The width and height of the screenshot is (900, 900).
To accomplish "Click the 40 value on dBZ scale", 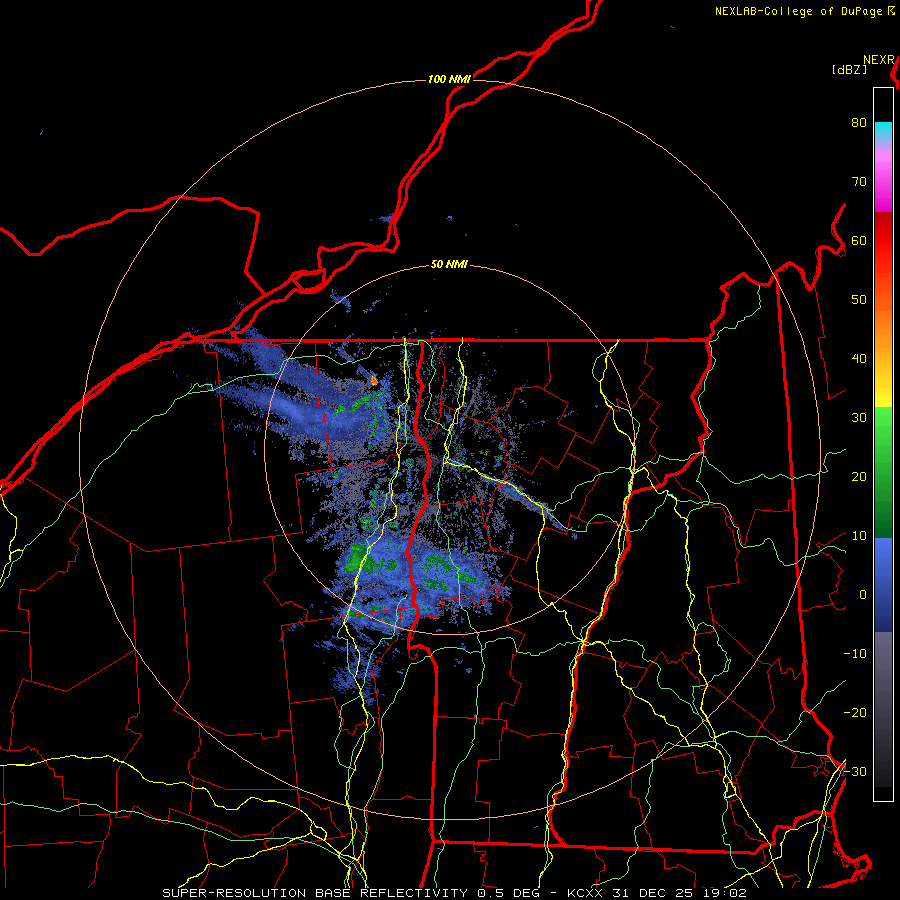I will (859, 359).
